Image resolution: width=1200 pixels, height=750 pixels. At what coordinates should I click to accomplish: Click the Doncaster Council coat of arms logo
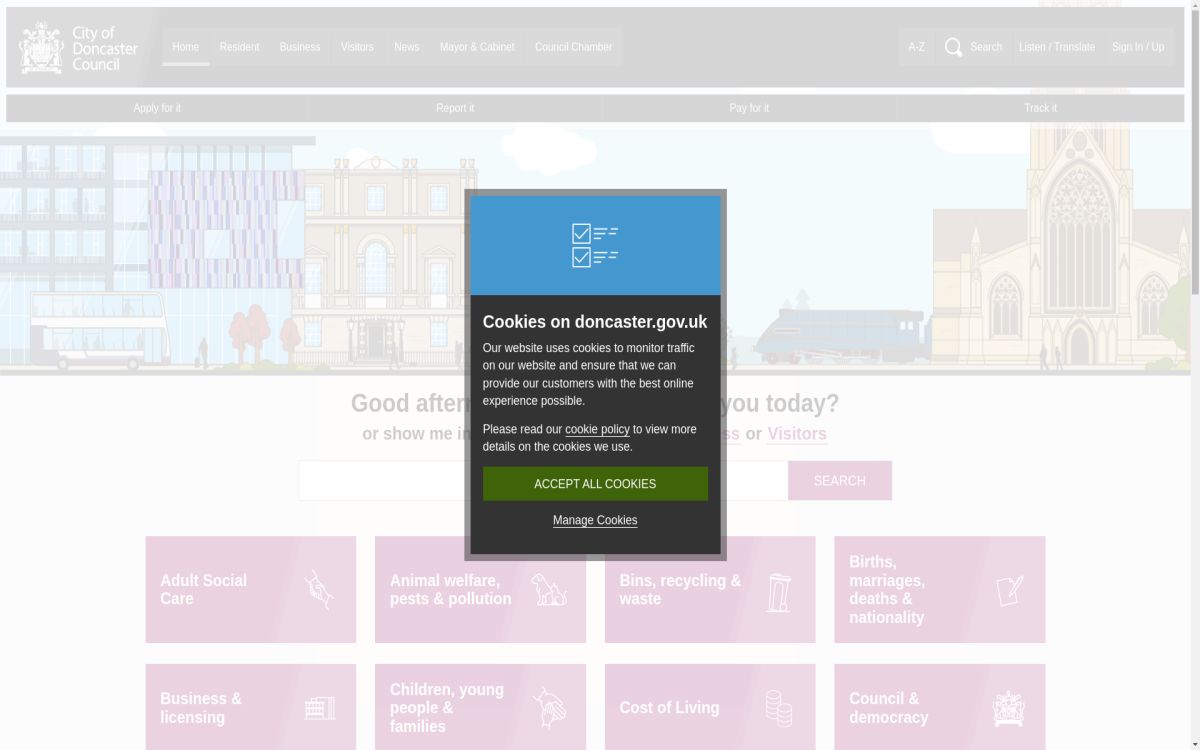[x=40, y=46]
